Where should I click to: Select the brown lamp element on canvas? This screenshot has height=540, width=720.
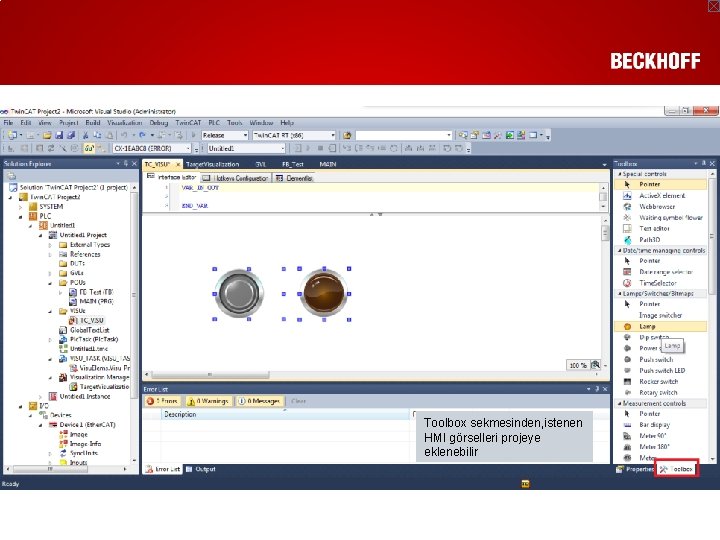(x=324, y=293)
